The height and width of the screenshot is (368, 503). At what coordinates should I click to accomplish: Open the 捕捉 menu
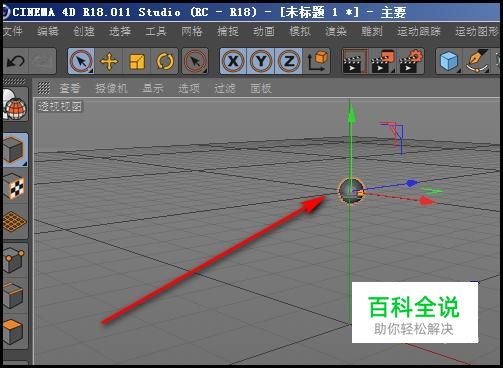tap(228, 32)
